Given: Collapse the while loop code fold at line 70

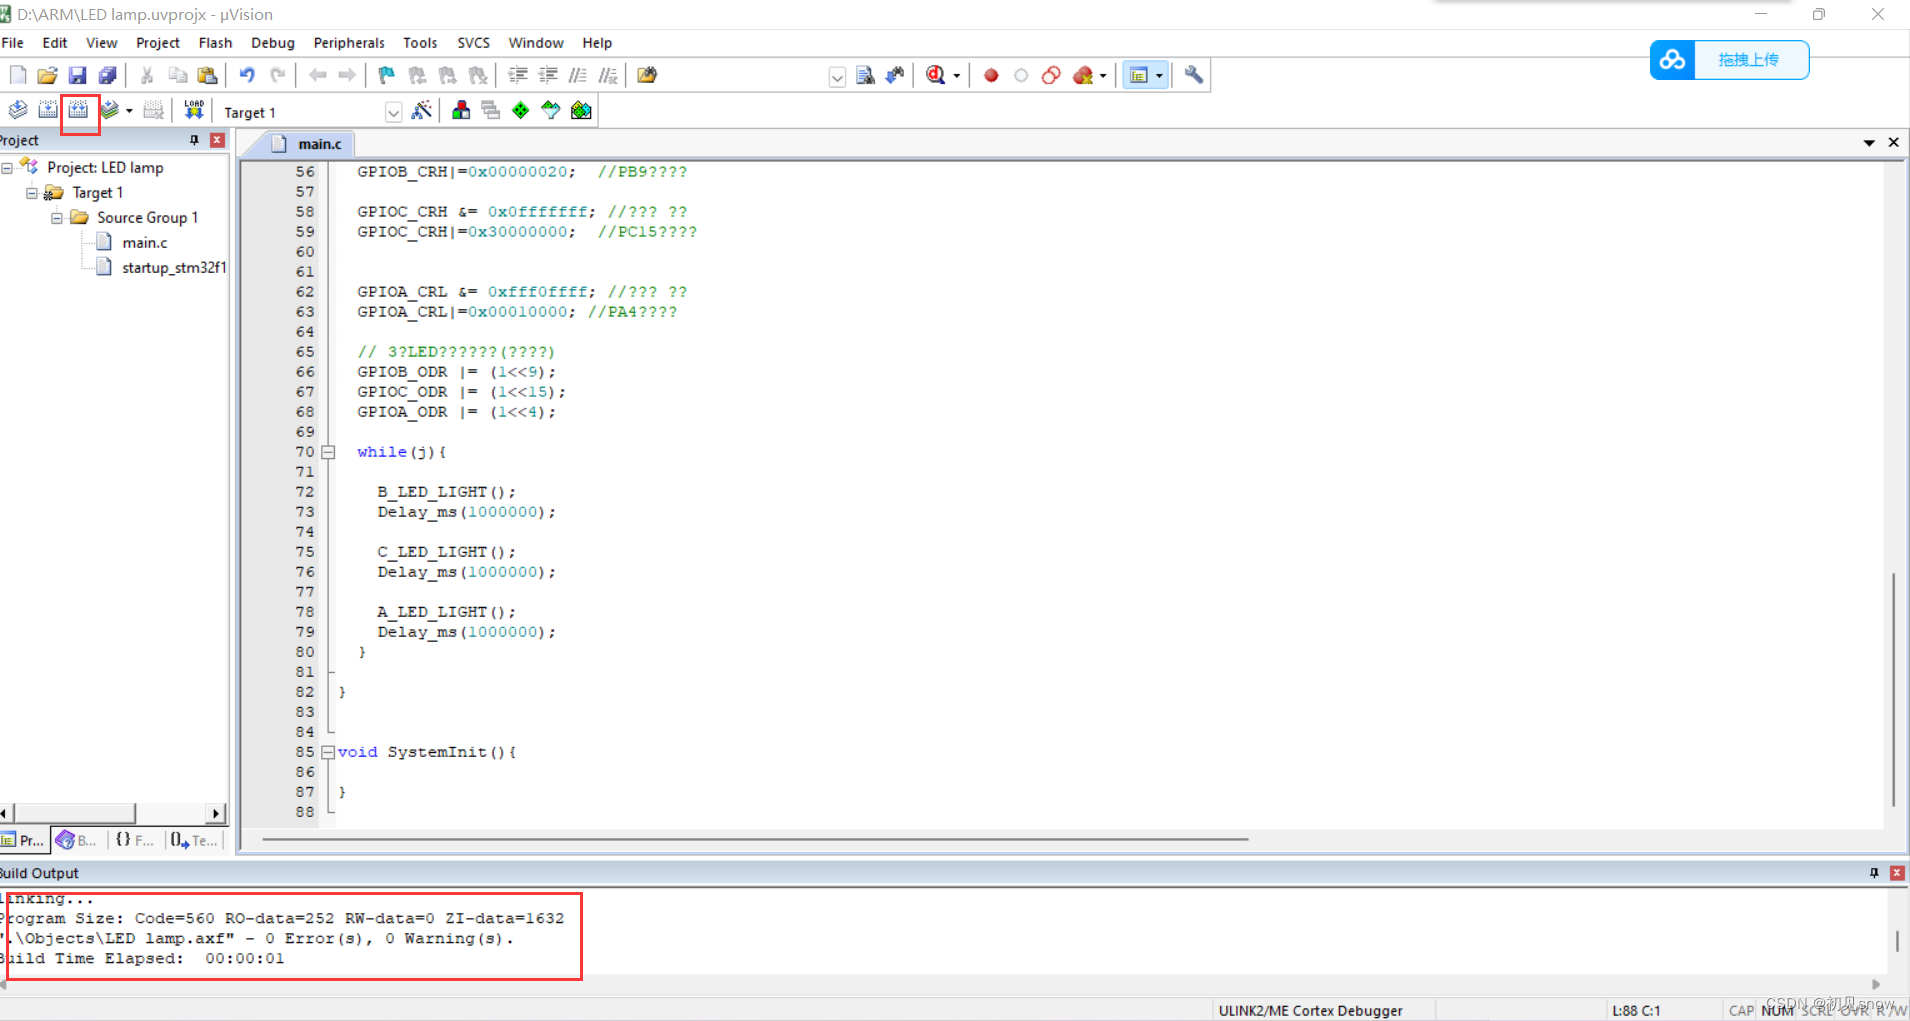Looking at the screenshot, I should pos(328,452).
